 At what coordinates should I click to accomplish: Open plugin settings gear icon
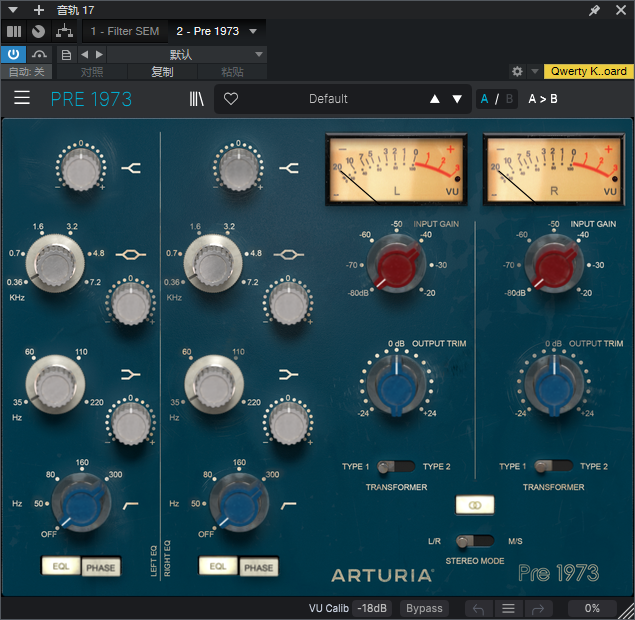pyautogui.click(x=517, y=72)
